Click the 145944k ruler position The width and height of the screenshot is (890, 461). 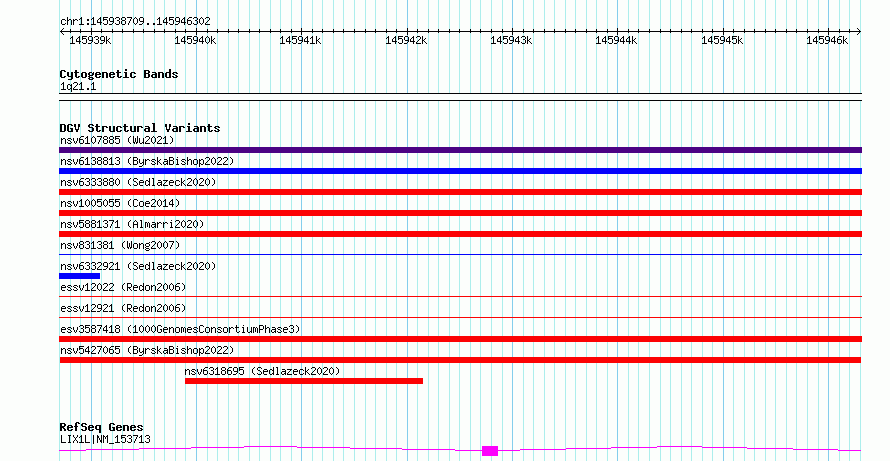616,40
